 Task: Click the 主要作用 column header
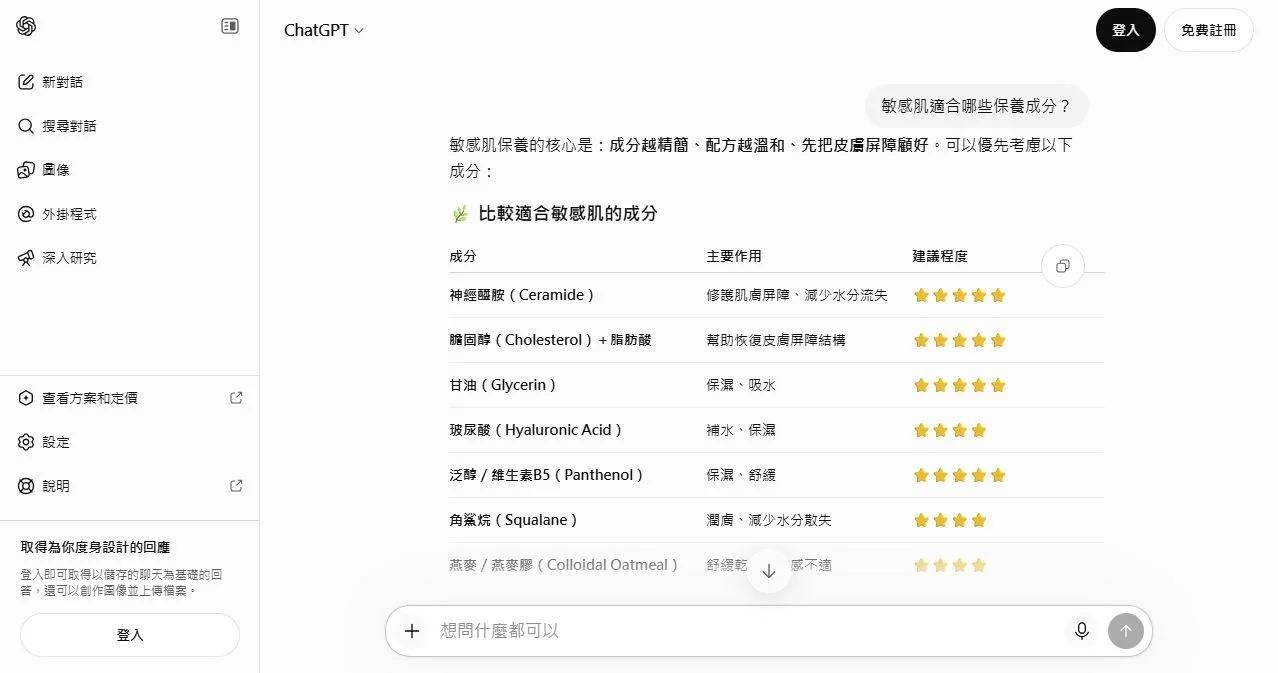pyautogui.click(x=734, y=256)
